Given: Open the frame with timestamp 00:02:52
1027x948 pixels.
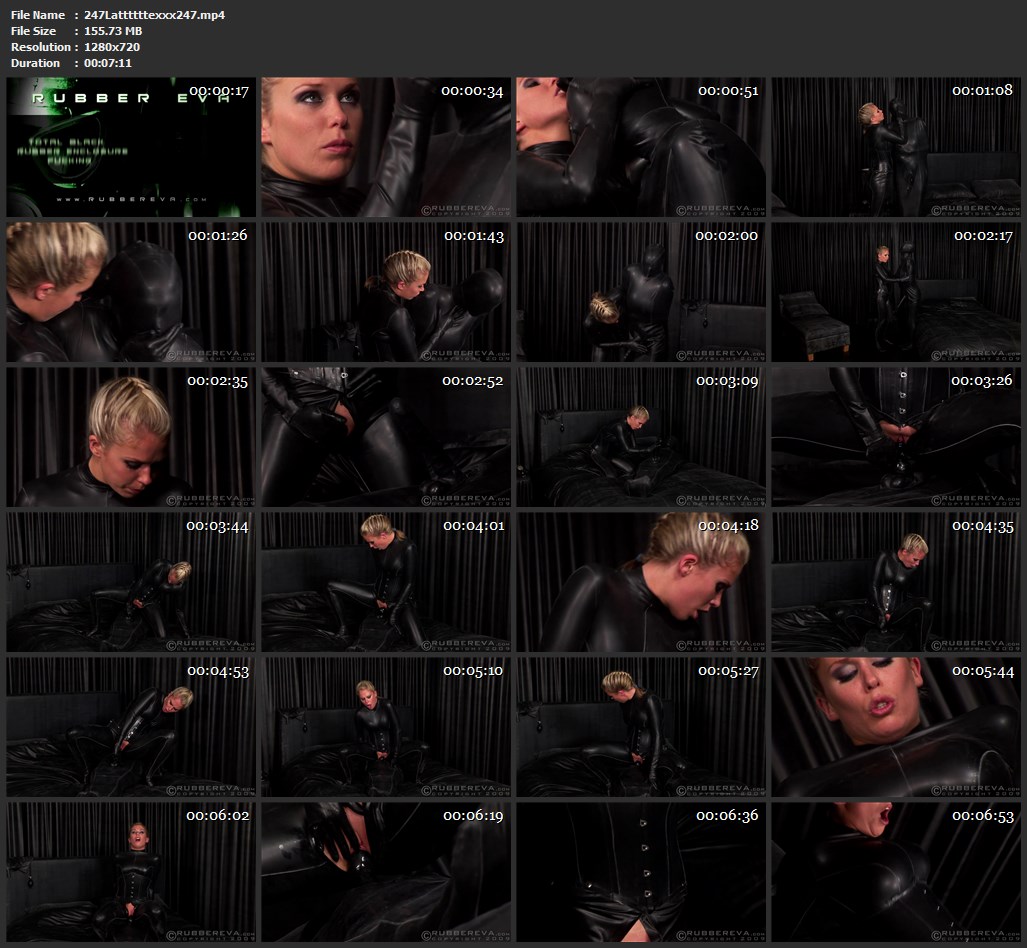Looking at the screenshot, I should point(386,437).
